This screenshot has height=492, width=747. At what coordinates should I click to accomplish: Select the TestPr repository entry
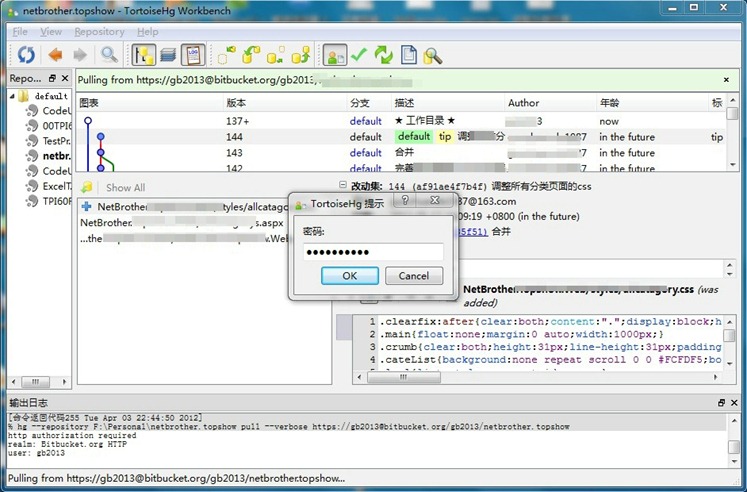pyautogui.click(x=48, y=141)
